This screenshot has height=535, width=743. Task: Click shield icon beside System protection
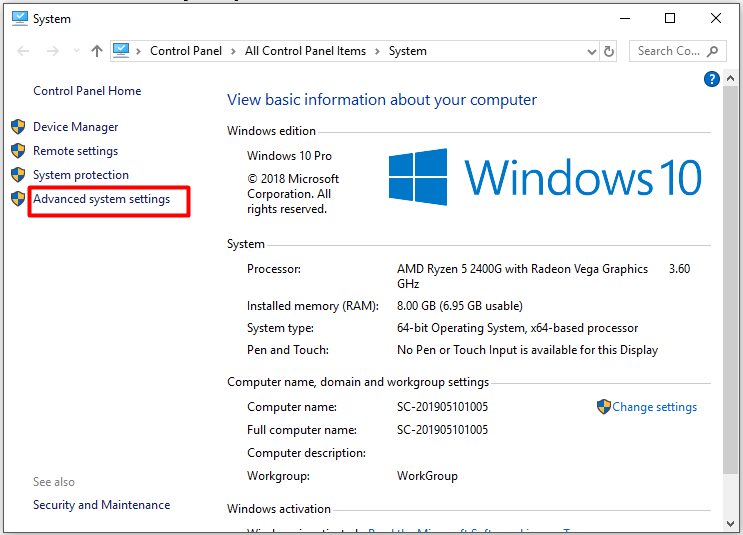[x=18, y=174]
